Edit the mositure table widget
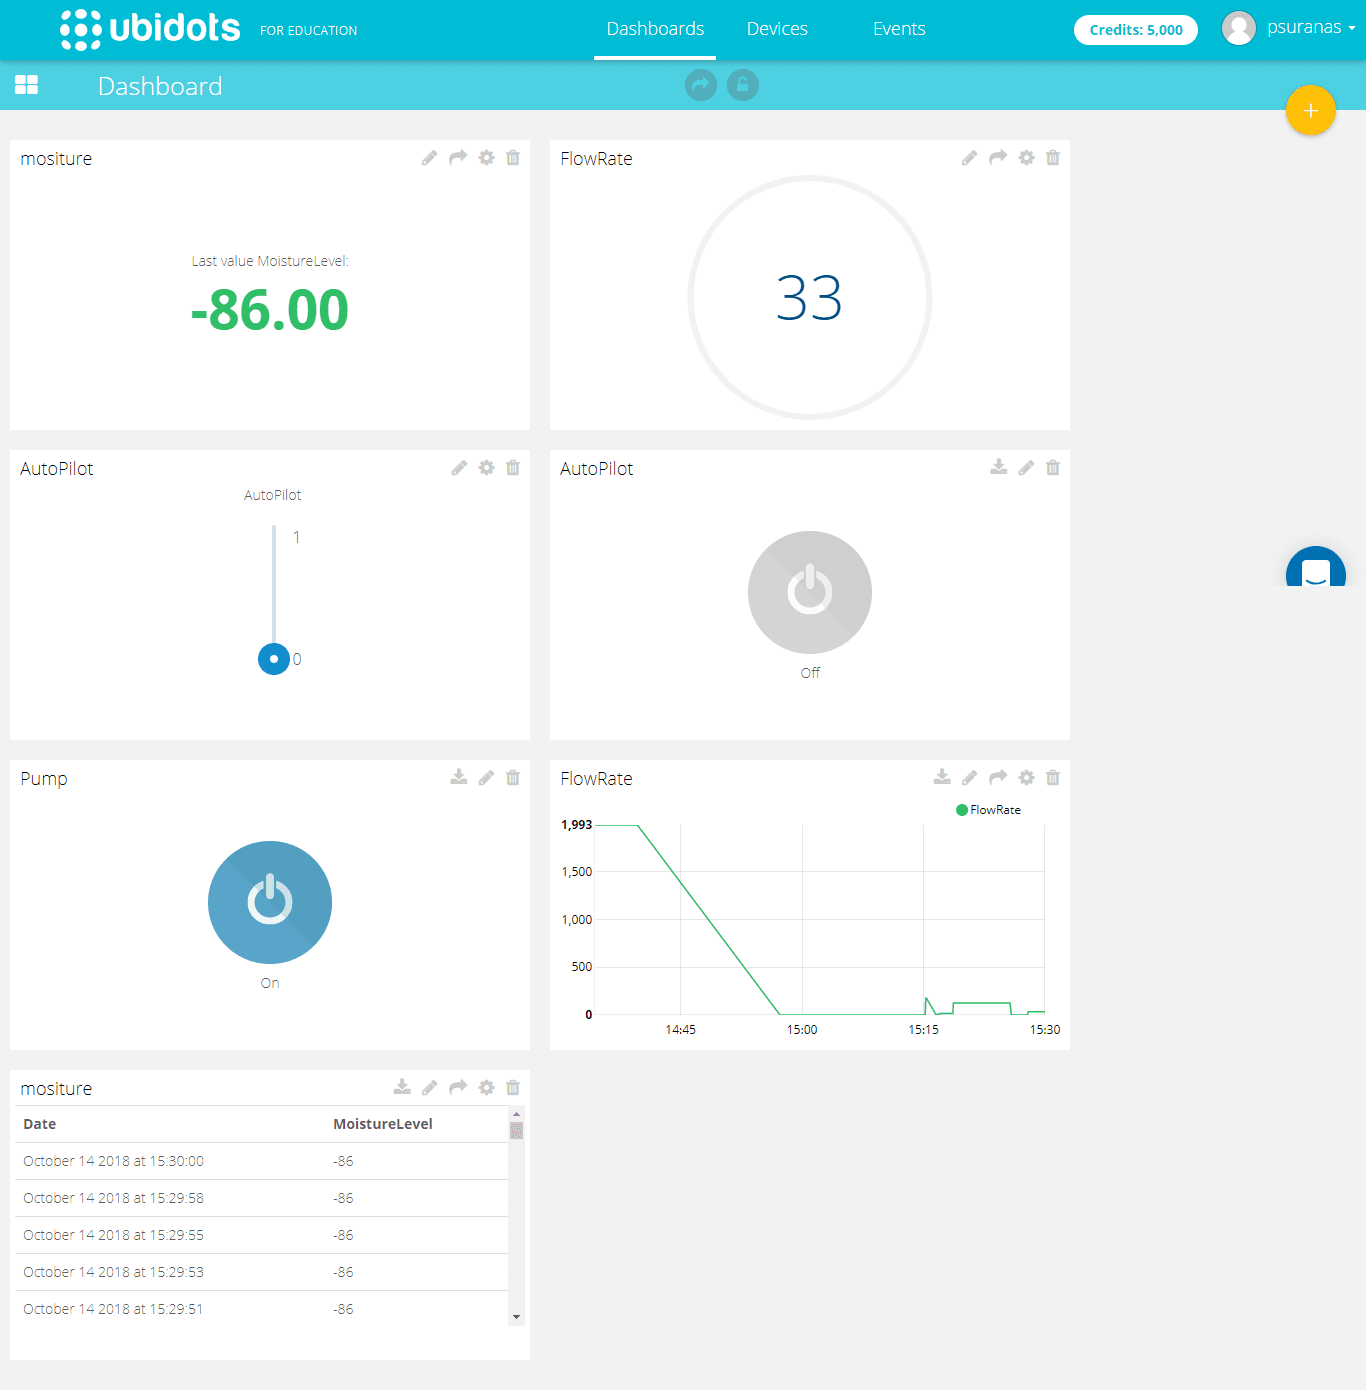The height and width of the screenshot is (1390, 1366). tap(429, 1088)
